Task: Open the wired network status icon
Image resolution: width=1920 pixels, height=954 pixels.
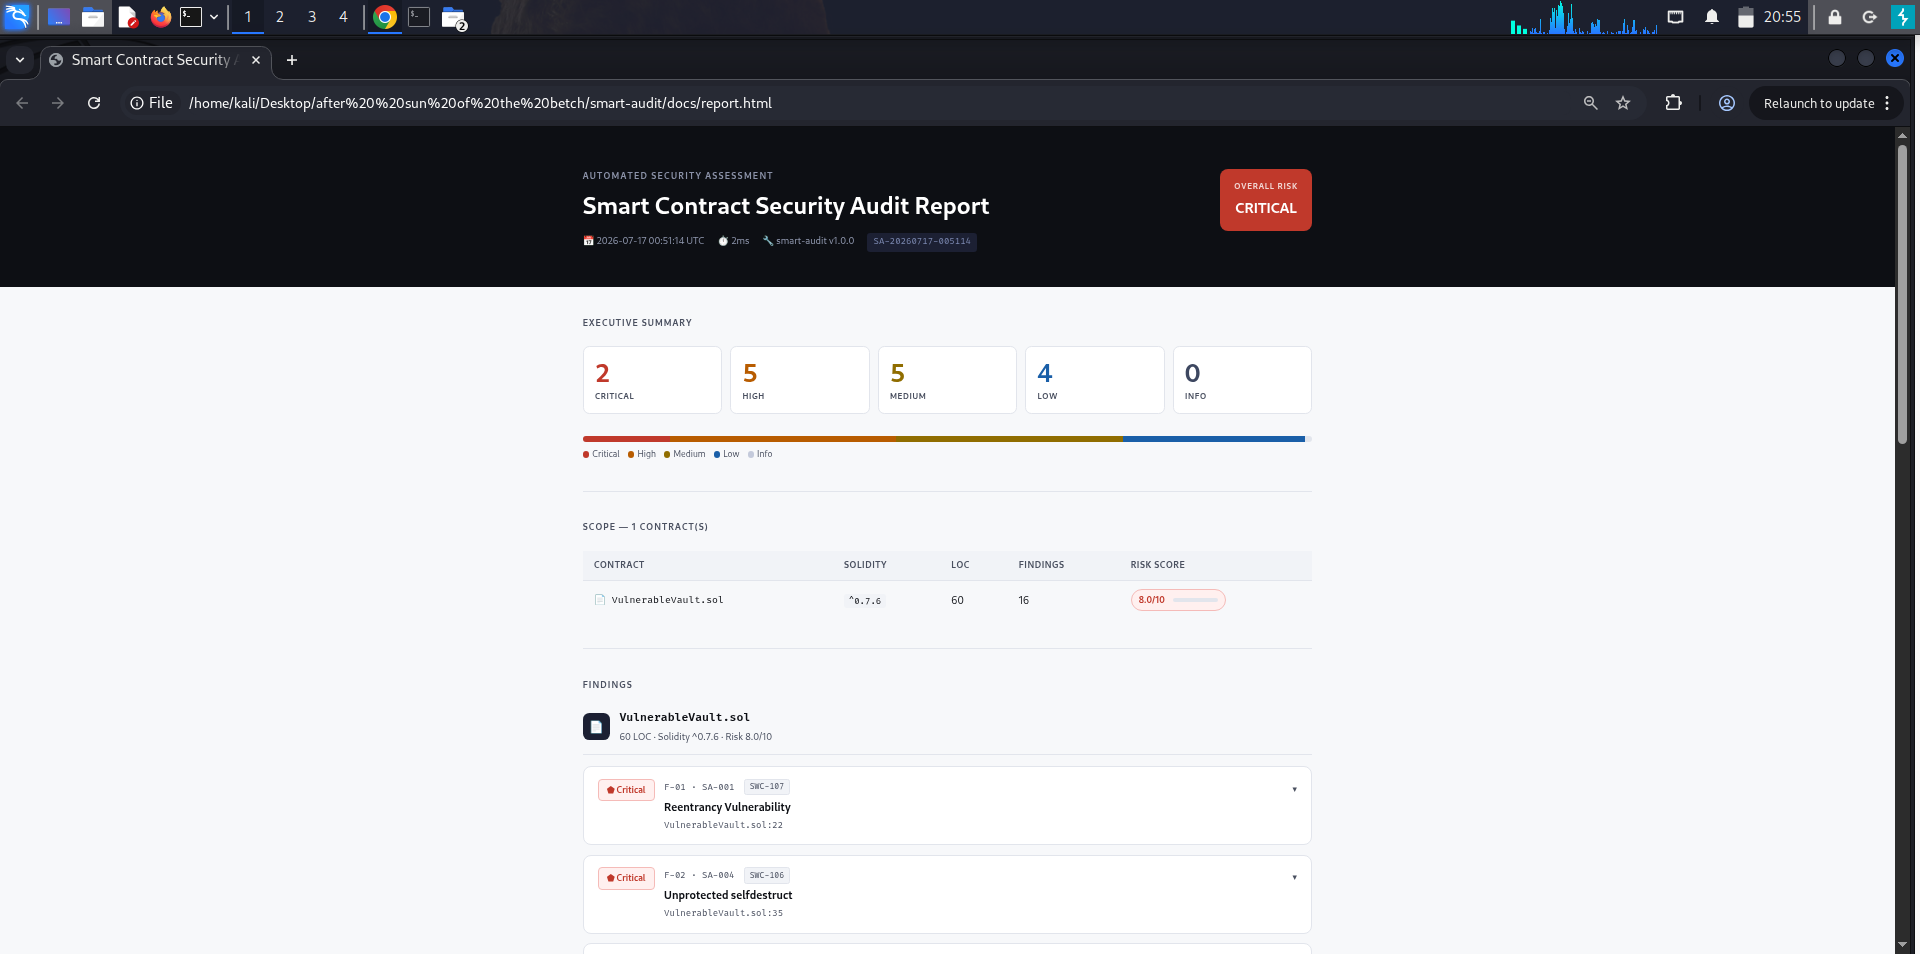Action: pyautogui.click(x=1676, y=17)
